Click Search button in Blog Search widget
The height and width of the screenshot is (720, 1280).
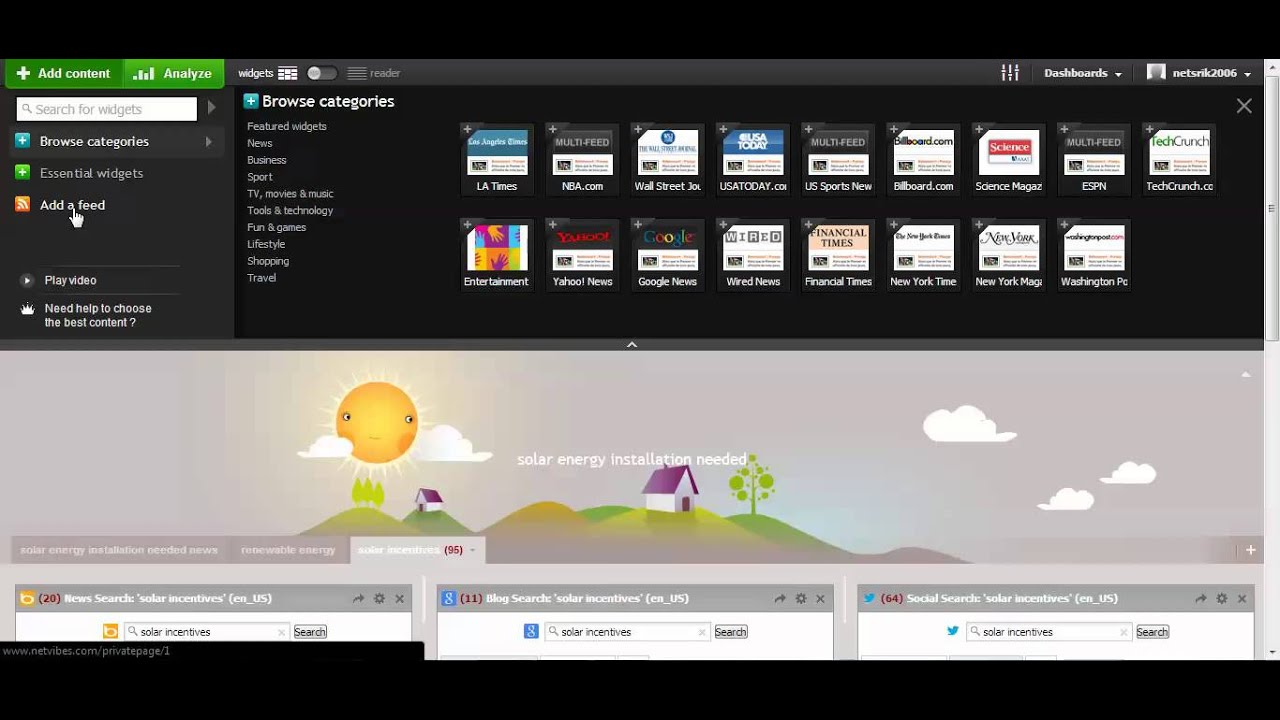click(x=730, y=632)
